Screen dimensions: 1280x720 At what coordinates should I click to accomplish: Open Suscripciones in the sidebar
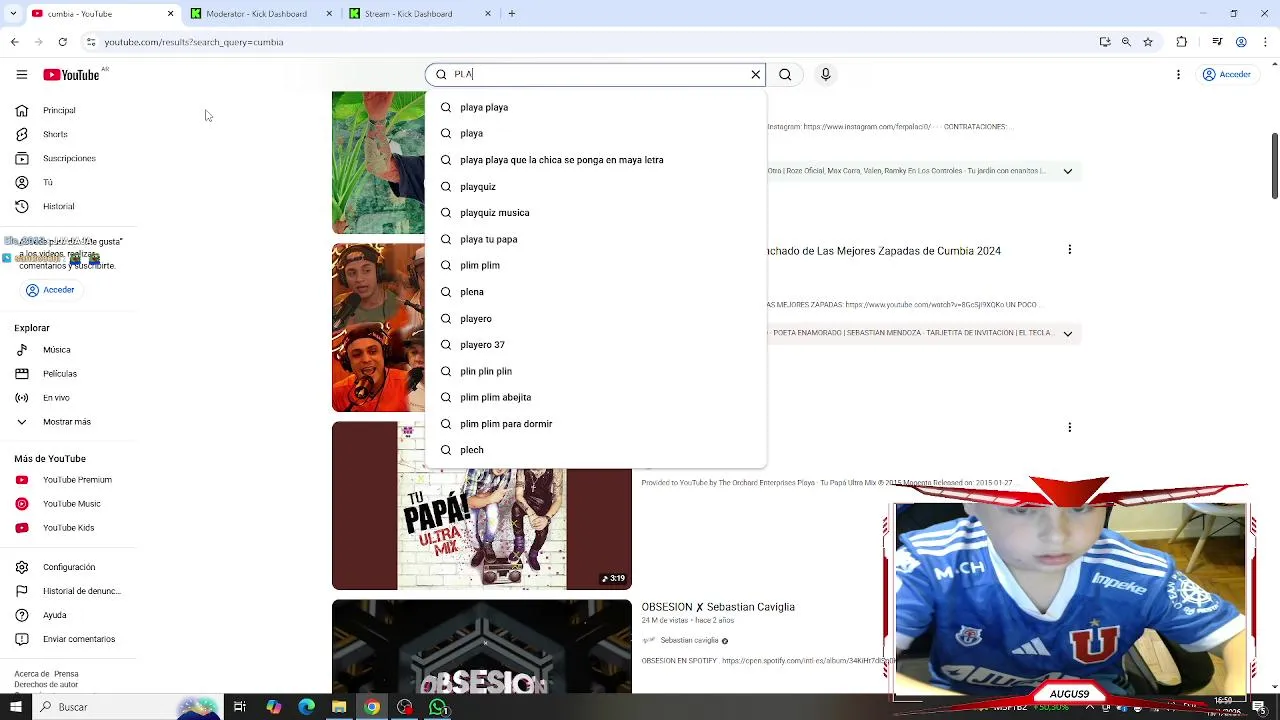69,159
